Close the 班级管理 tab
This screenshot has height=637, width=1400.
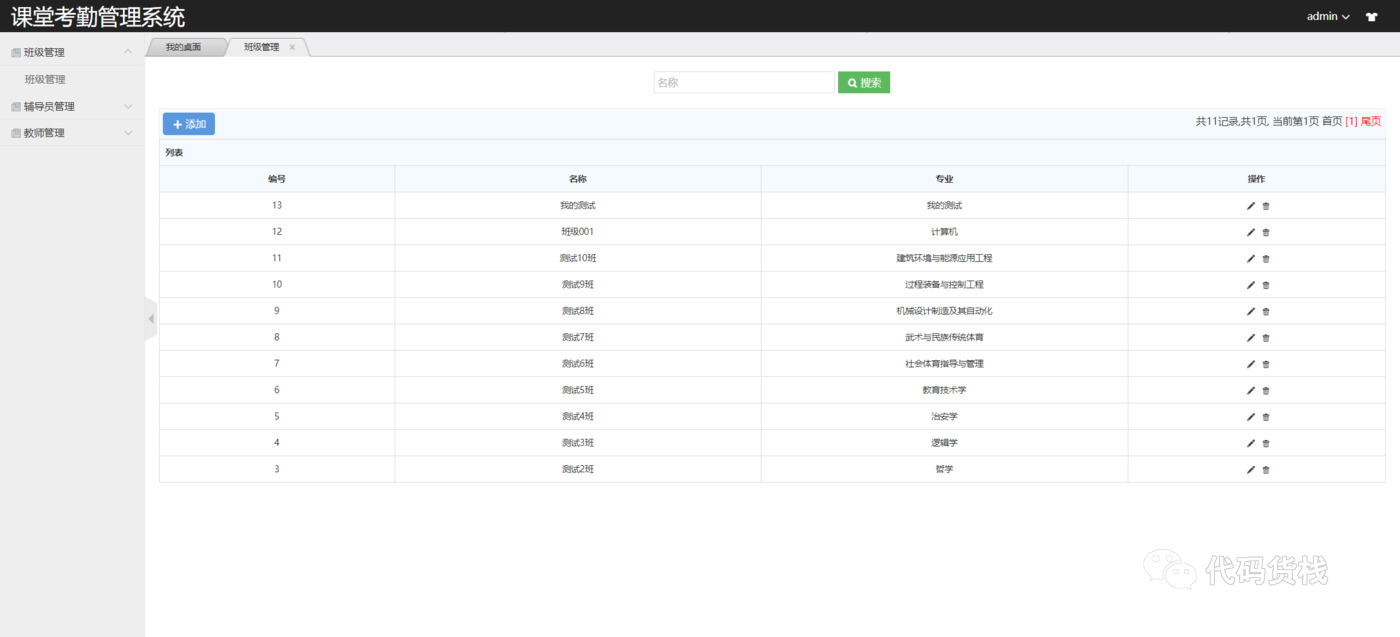coord(292,47)
